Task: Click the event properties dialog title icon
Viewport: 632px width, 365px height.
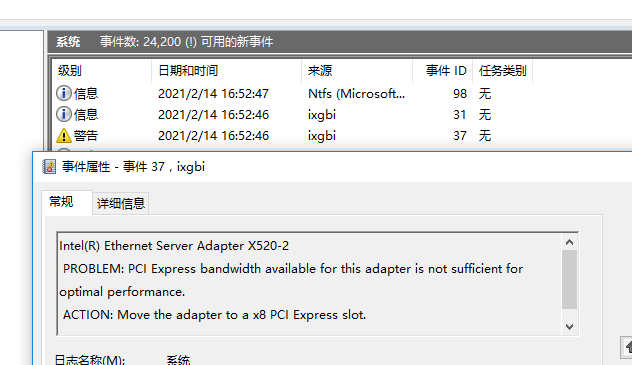Action: [x=49, y=166]
